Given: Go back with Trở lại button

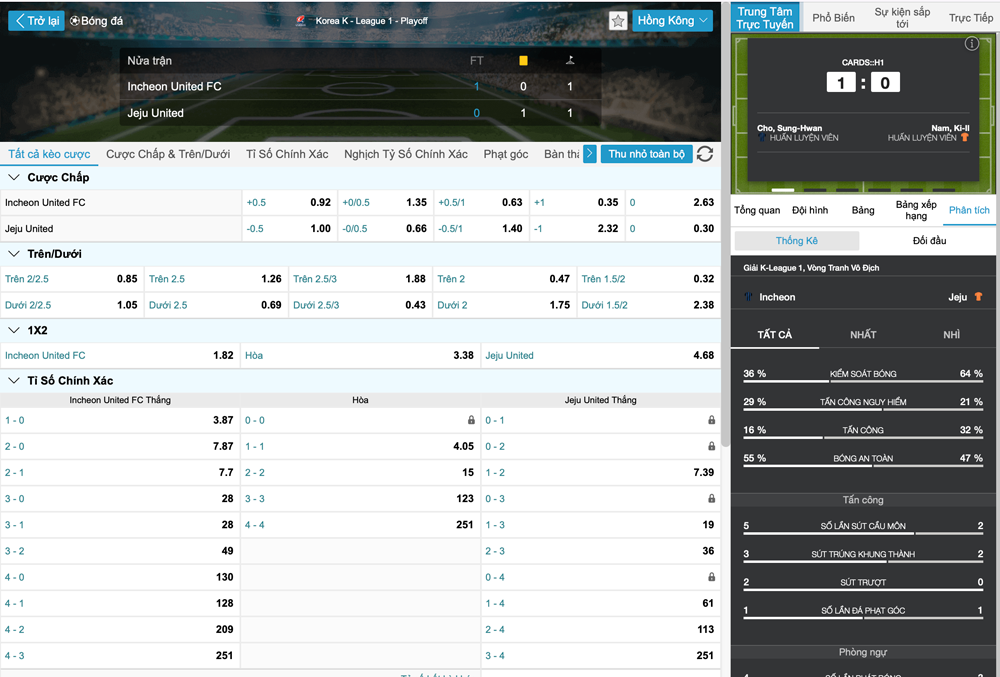Looking at the screenshot, I should coord(36,21).
